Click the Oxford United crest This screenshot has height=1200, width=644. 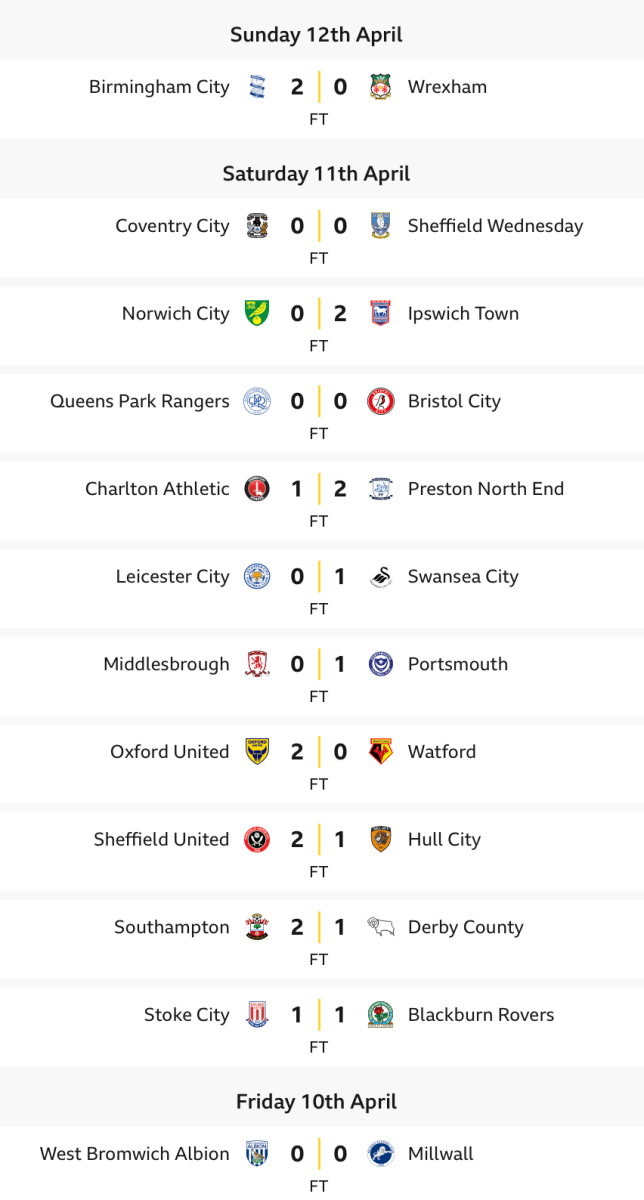(258, 752)
